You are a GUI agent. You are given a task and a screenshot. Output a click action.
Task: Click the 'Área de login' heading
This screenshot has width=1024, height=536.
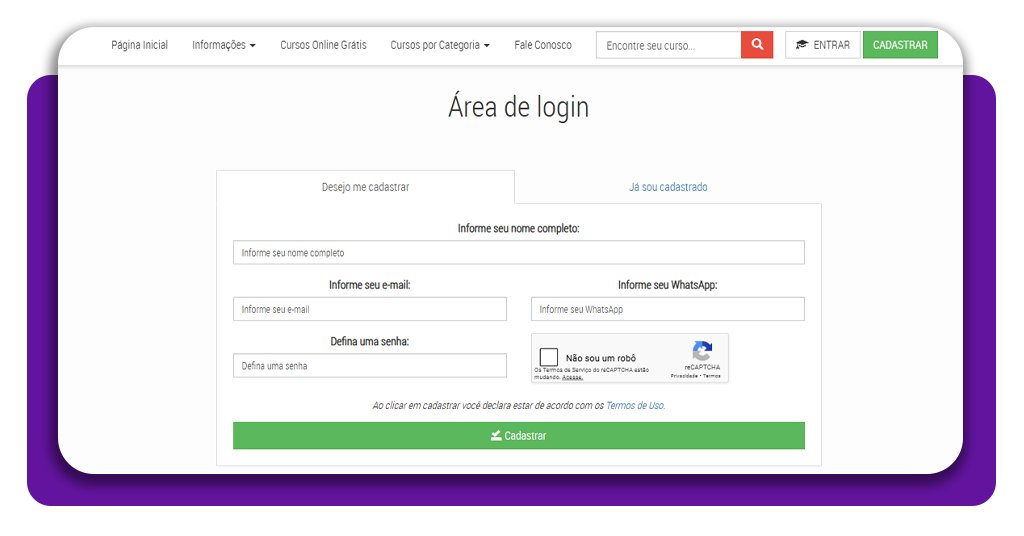pyautogui.click(x=519, y=107)
